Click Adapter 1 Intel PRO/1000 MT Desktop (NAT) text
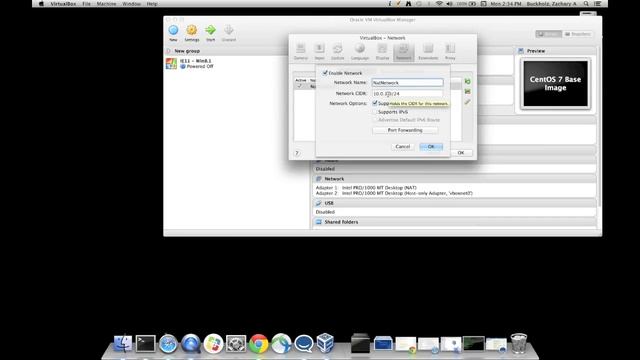This screenshot has height=360, width=640. coord(366,188)
